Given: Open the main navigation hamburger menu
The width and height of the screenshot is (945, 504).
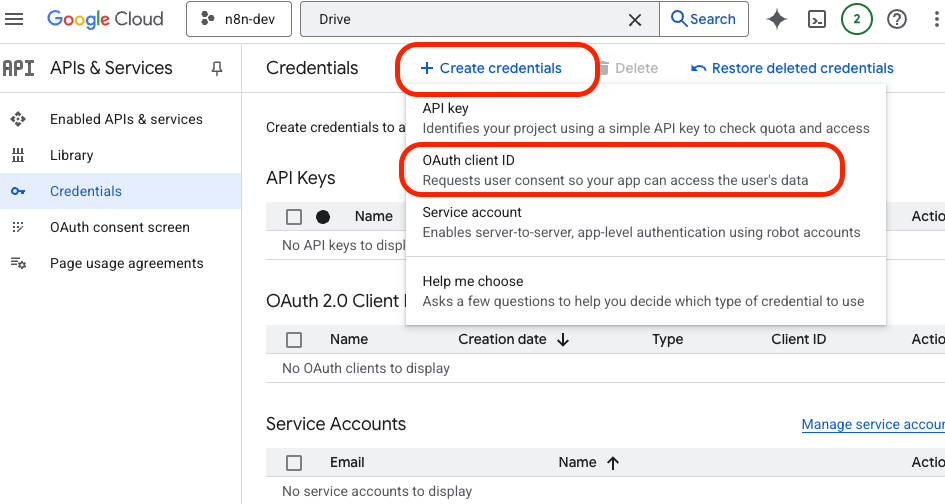Looking at the screenshot, I should [14, 19].
